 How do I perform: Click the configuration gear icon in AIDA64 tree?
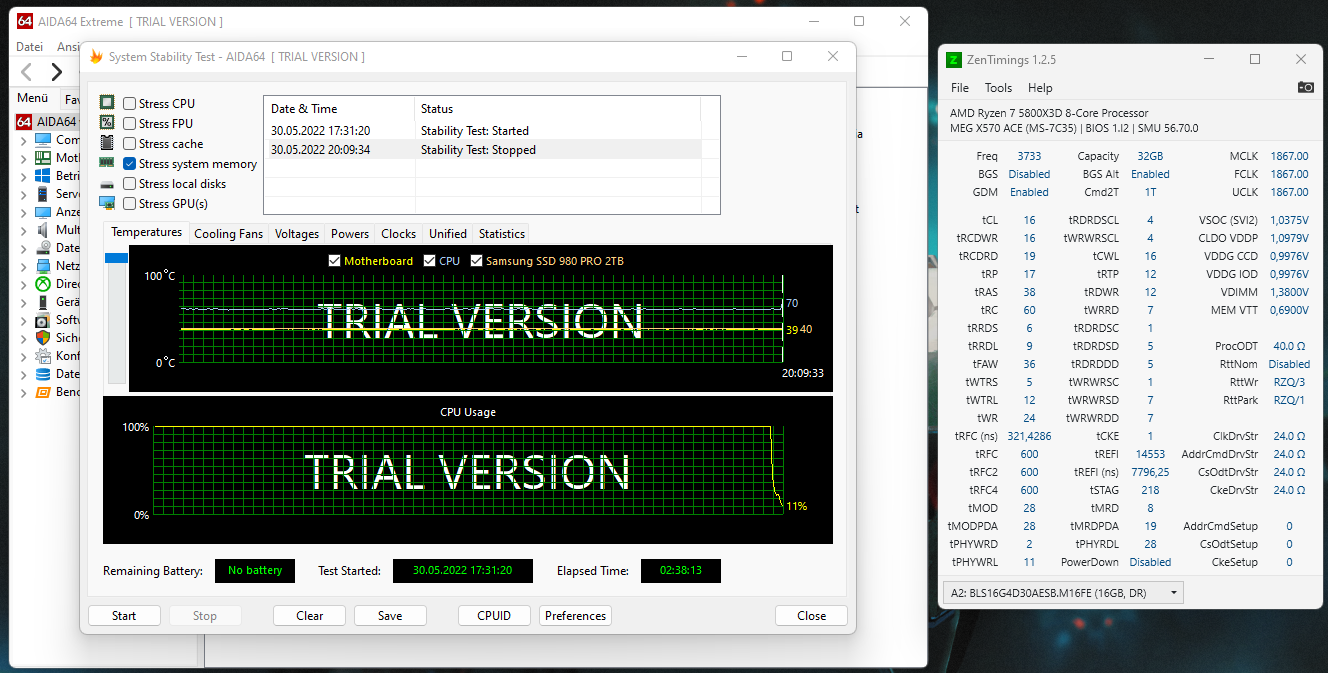(43, 356)
